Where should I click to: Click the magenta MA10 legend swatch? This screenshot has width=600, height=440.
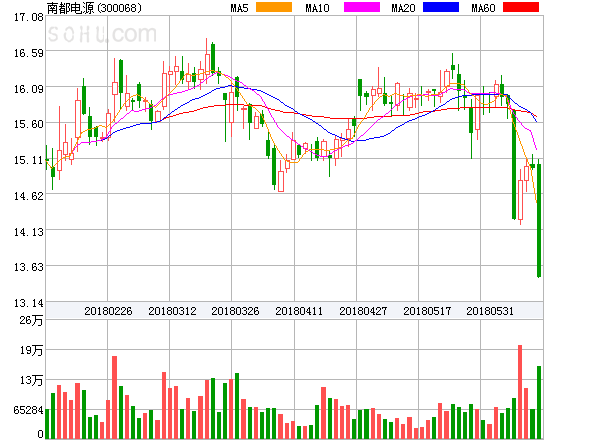[362, 7]
